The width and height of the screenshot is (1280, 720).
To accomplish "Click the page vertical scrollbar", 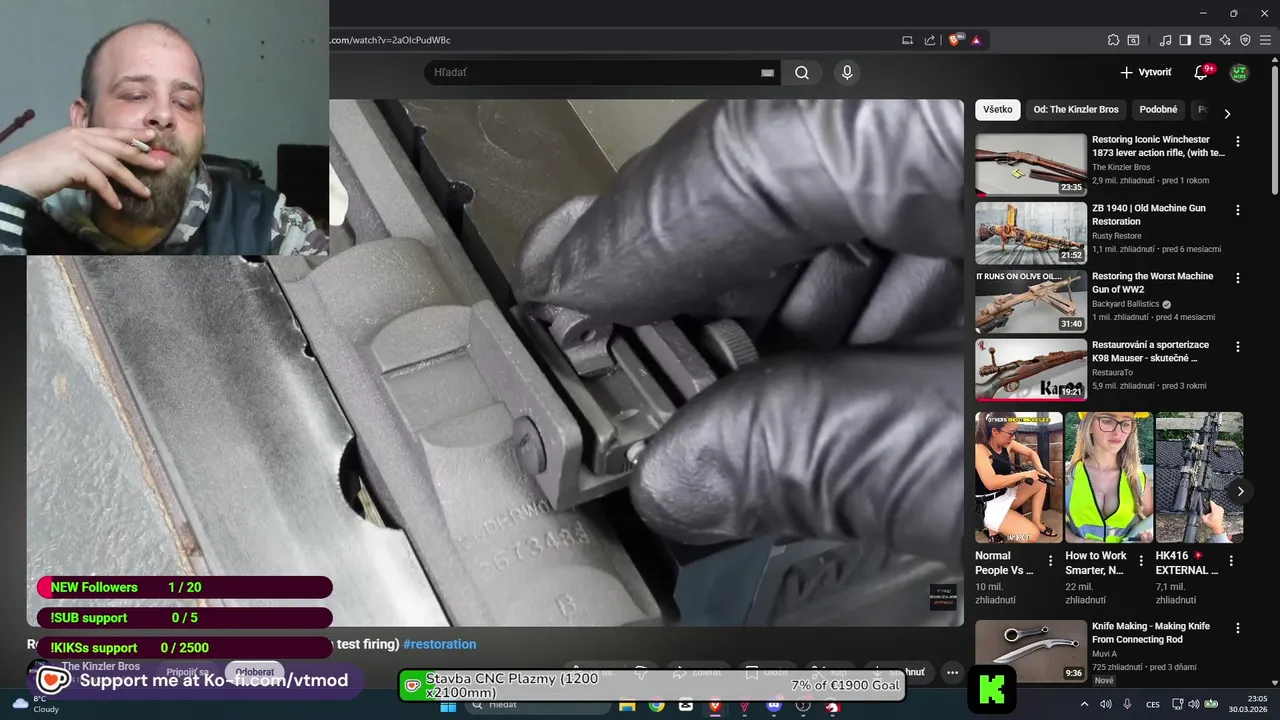I will [1274, 130].
